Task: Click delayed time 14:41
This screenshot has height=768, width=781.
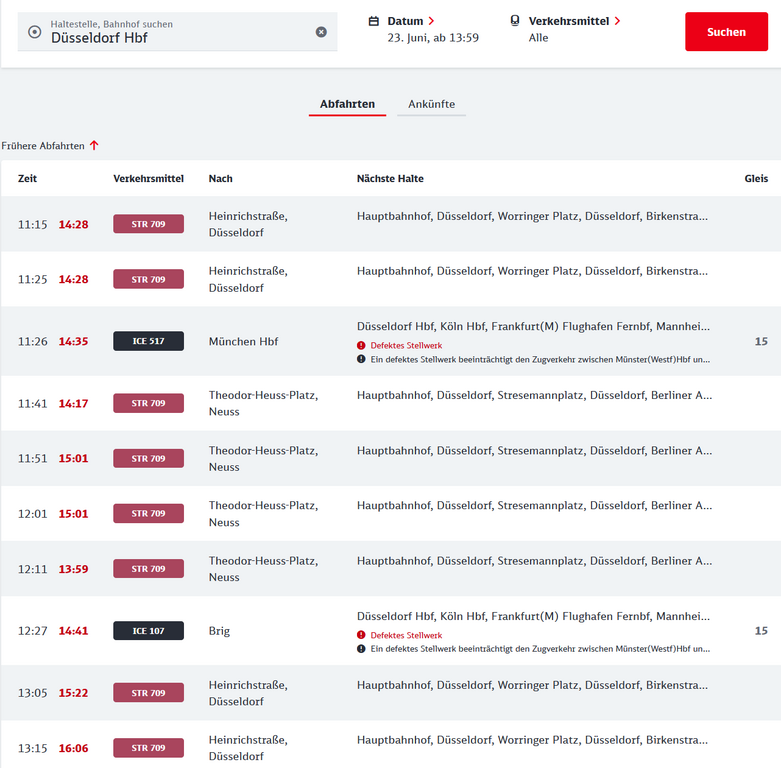Action: click(x=73, y=631)
